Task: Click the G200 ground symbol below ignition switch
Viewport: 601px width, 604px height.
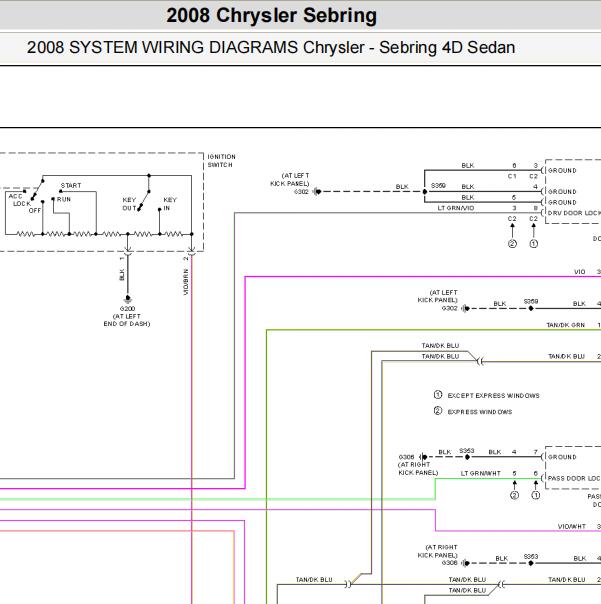Action: (128, 299)
